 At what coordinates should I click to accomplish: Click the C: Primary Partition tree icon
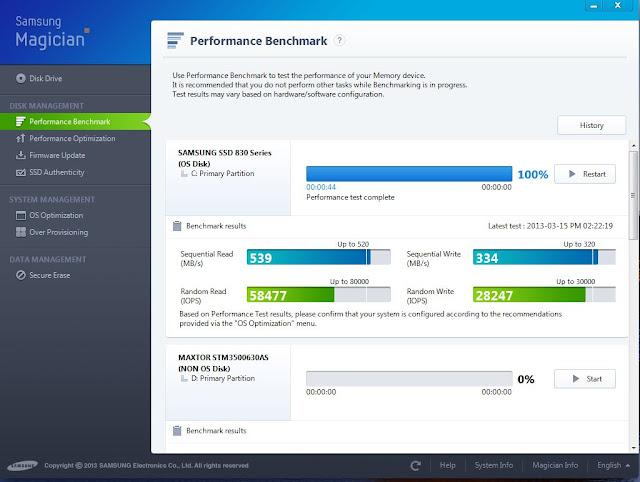(x=184, y=174)
